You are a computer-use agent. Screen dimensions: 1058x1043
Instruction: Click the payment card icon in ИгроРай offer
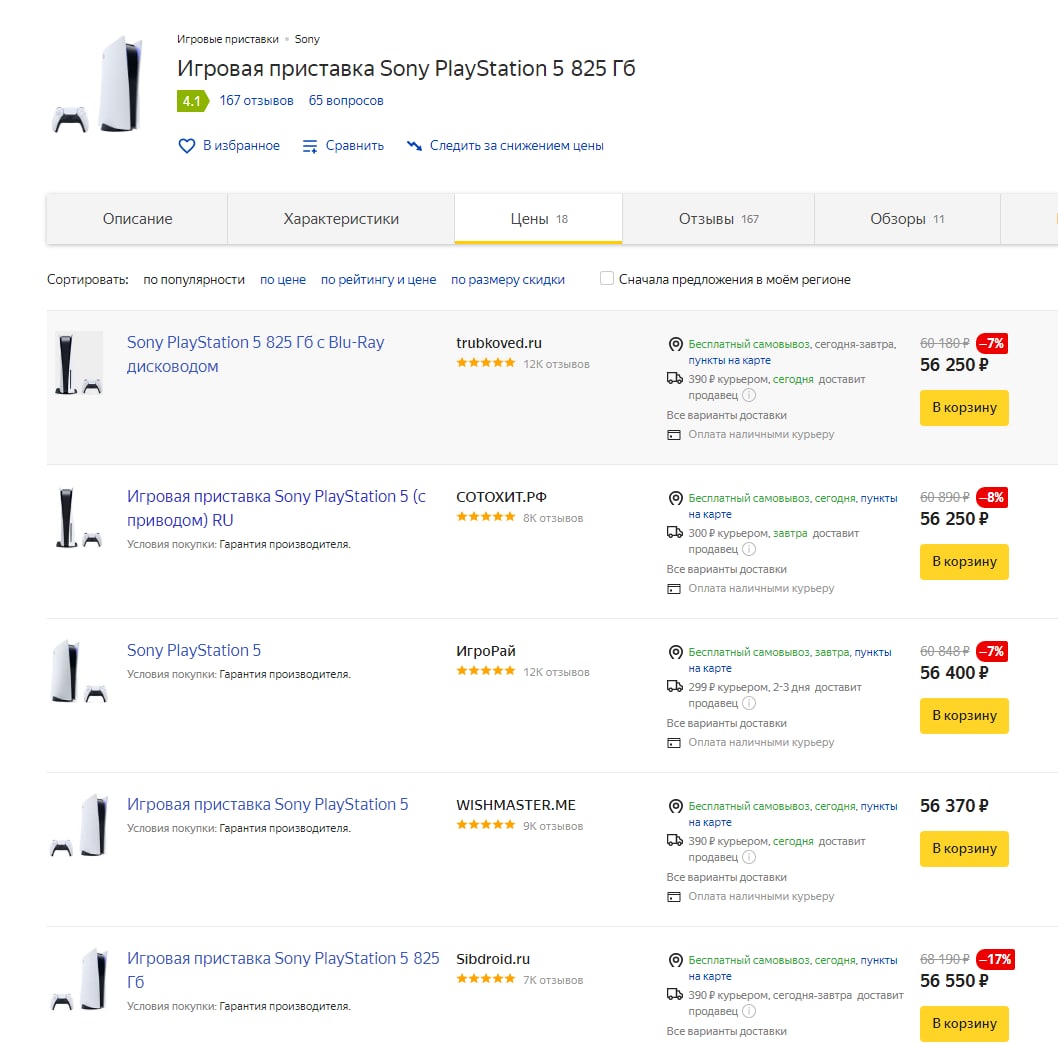click(674, 743)
